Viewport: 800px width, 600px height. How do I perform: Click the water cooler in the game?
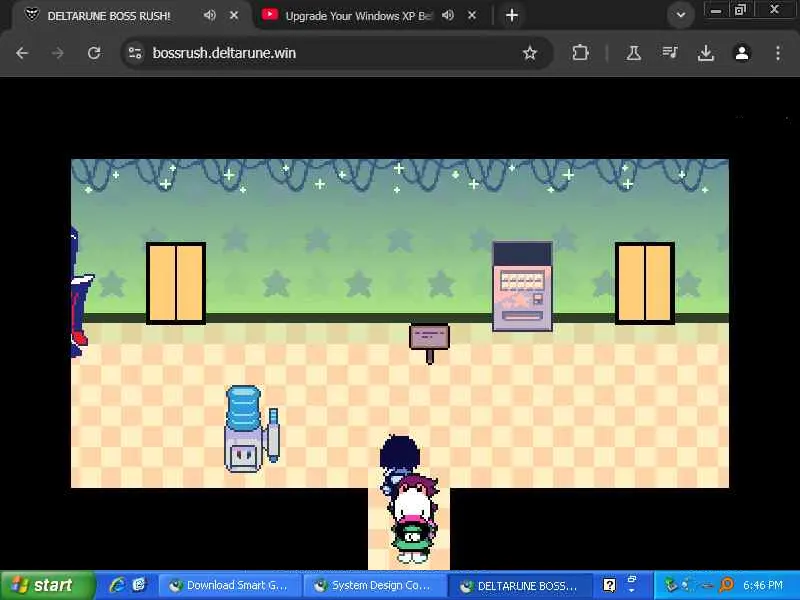252,429
